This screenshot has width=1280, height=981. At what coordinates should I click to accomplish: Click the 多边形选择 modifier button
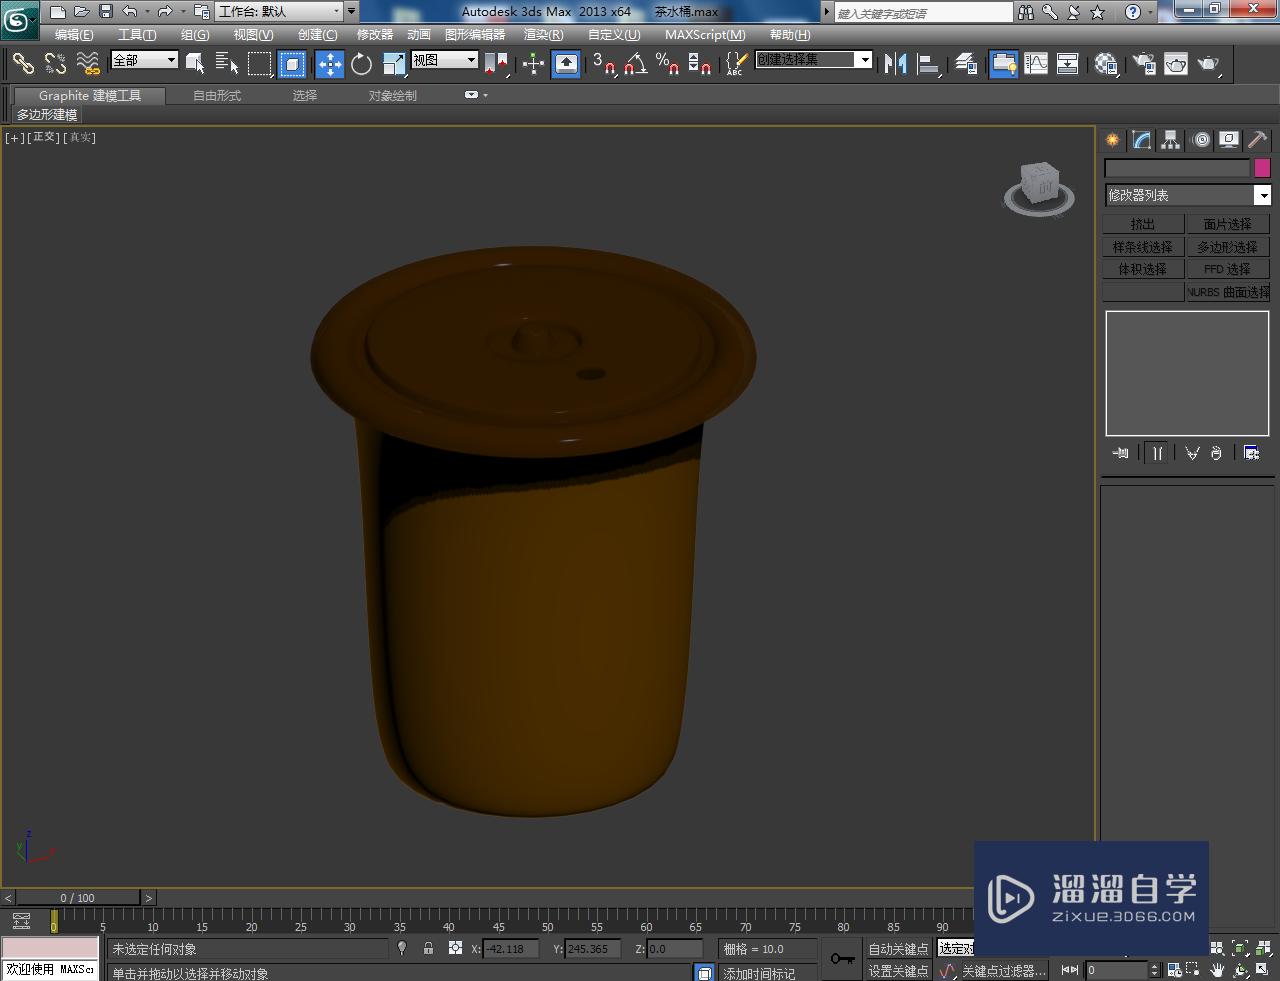[1227, 247]
